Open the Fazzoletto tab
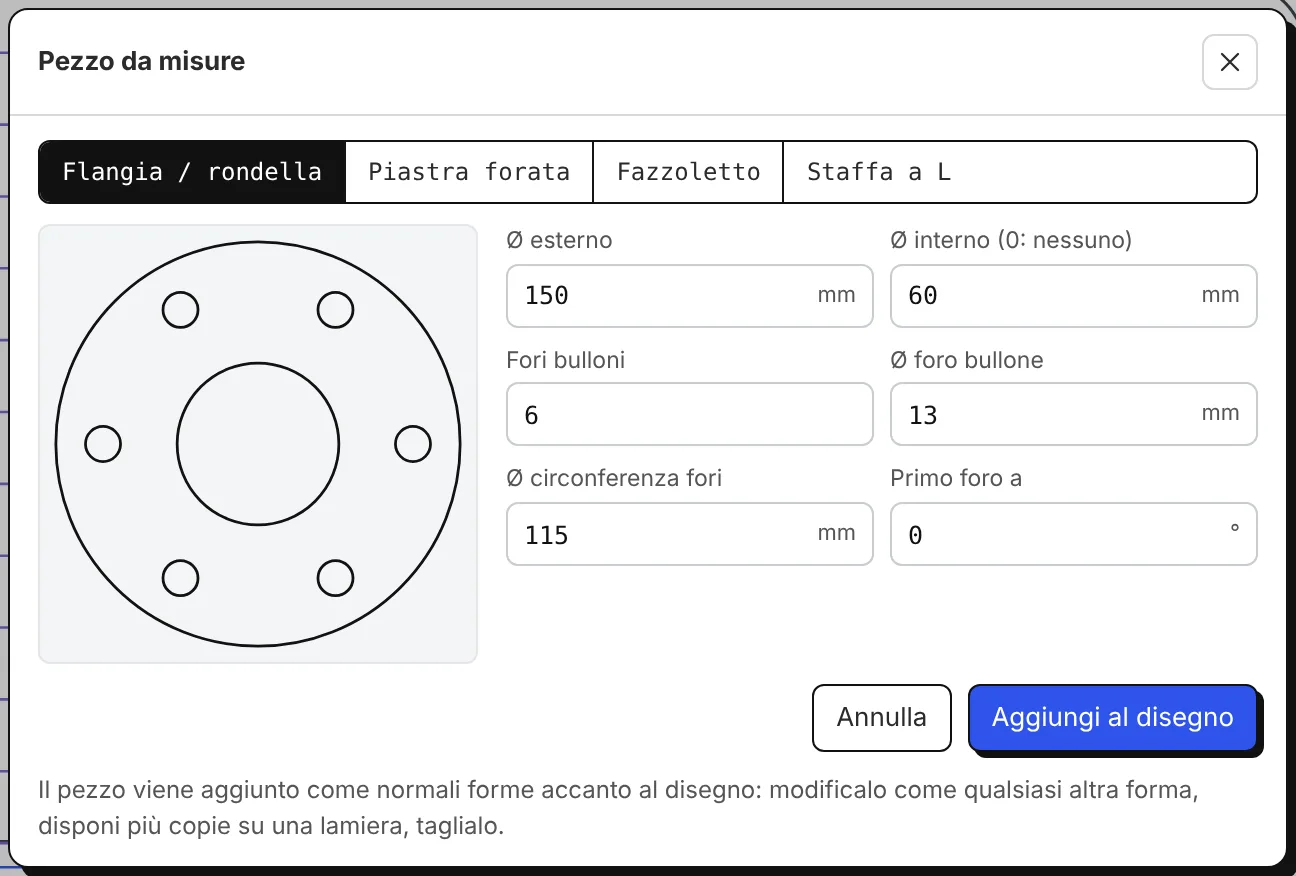Screen dimensions: 1296x876 688,172
